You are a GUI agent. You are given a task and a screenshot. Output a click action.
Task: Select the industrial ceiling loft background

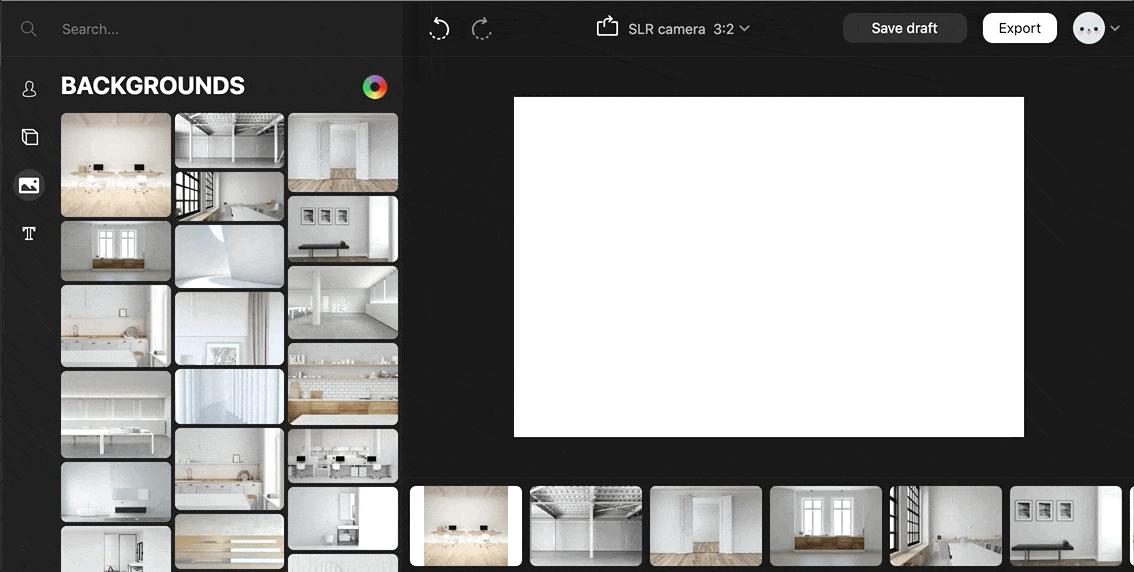[x=229, y=140]
